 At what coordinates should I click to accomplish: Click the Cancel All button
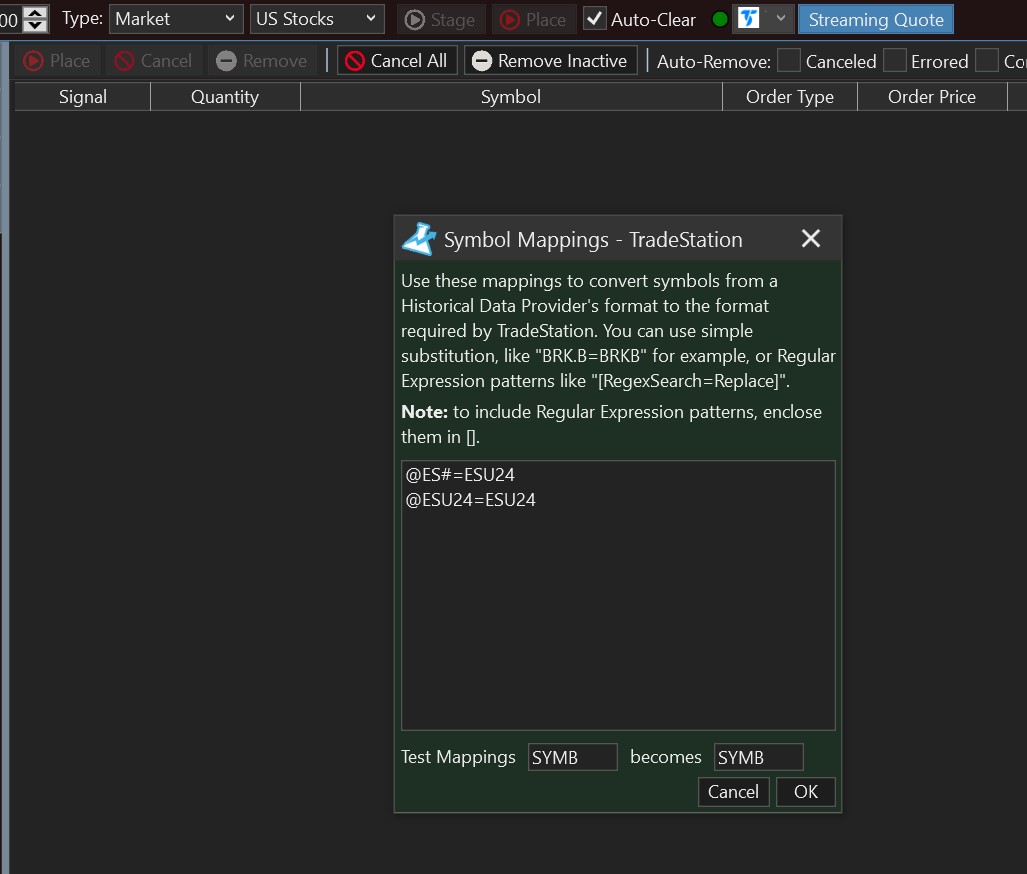pyautogui.click(x=397, y=61)
